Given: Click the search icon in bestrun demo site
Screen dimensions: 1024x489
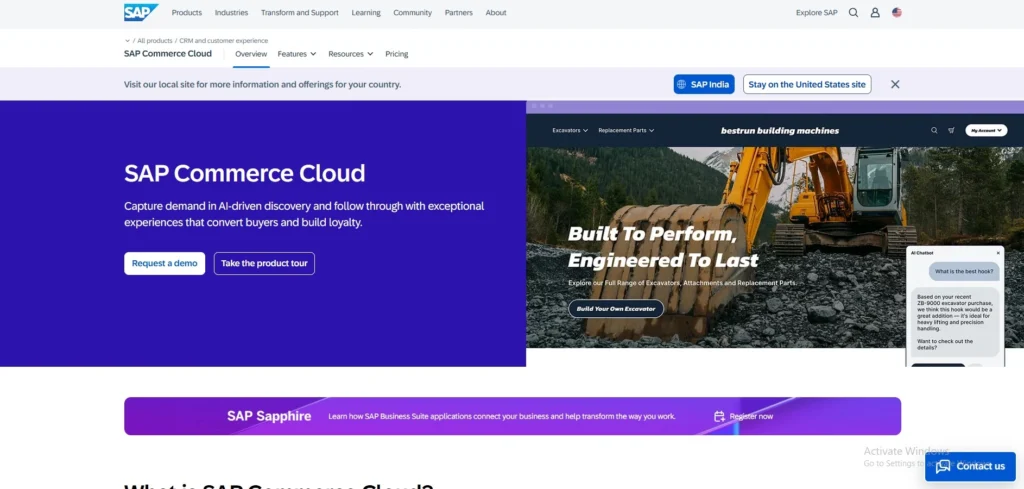Looking at the screenshot, I should coord(934,131).
